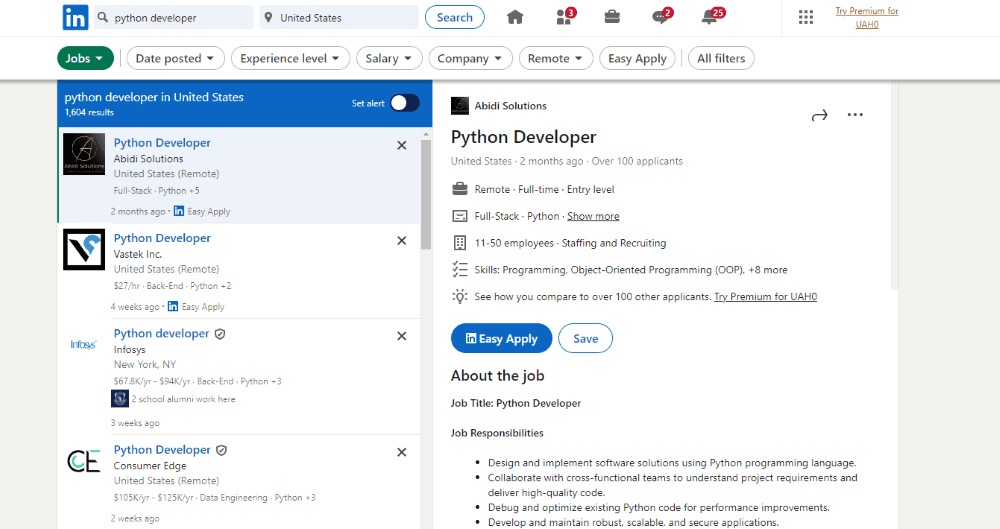Click '2 school alumni work here' text
Image resolution: width=1000 pixels, height=529 pixels.
tap(183, 399)
